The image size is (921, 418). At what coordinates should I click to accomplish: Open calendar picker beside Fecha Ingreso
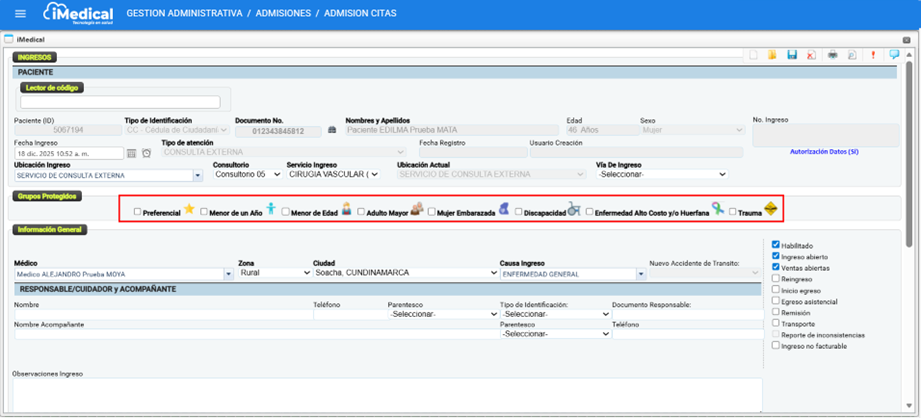131,153
